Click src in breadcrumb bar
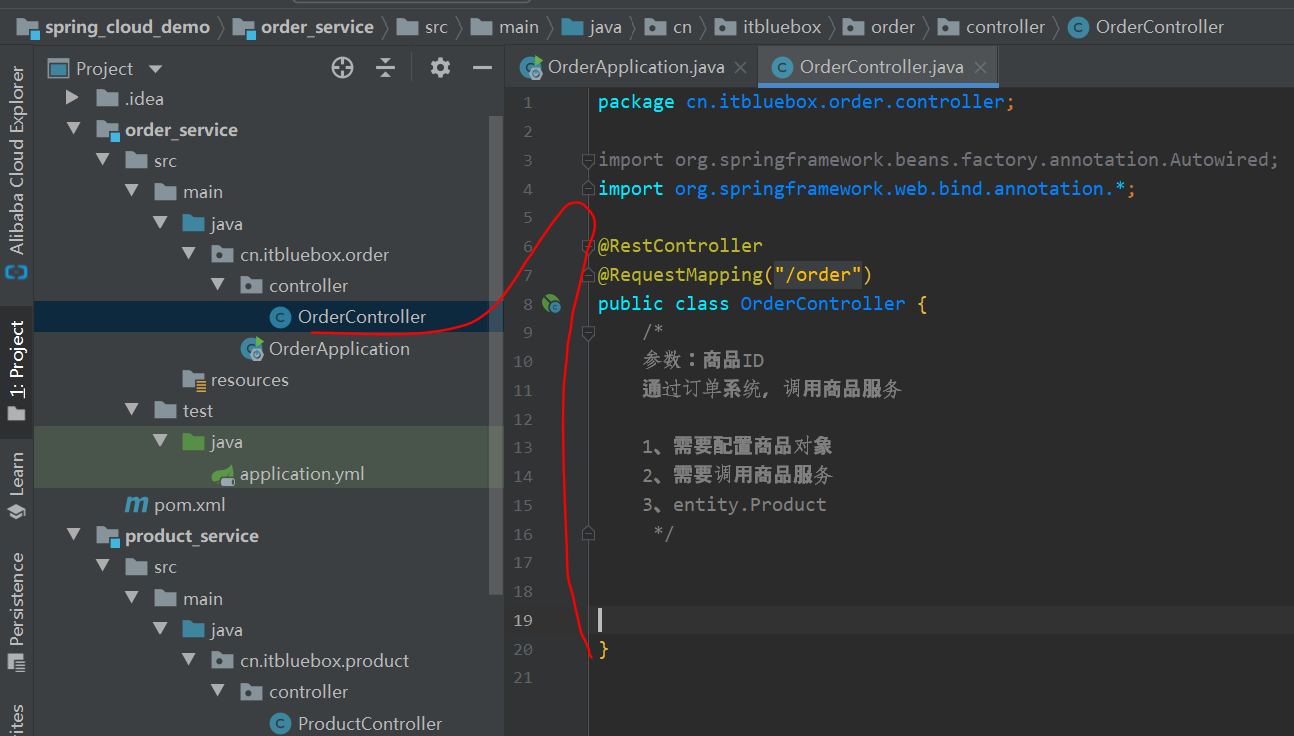 (436, 27)
